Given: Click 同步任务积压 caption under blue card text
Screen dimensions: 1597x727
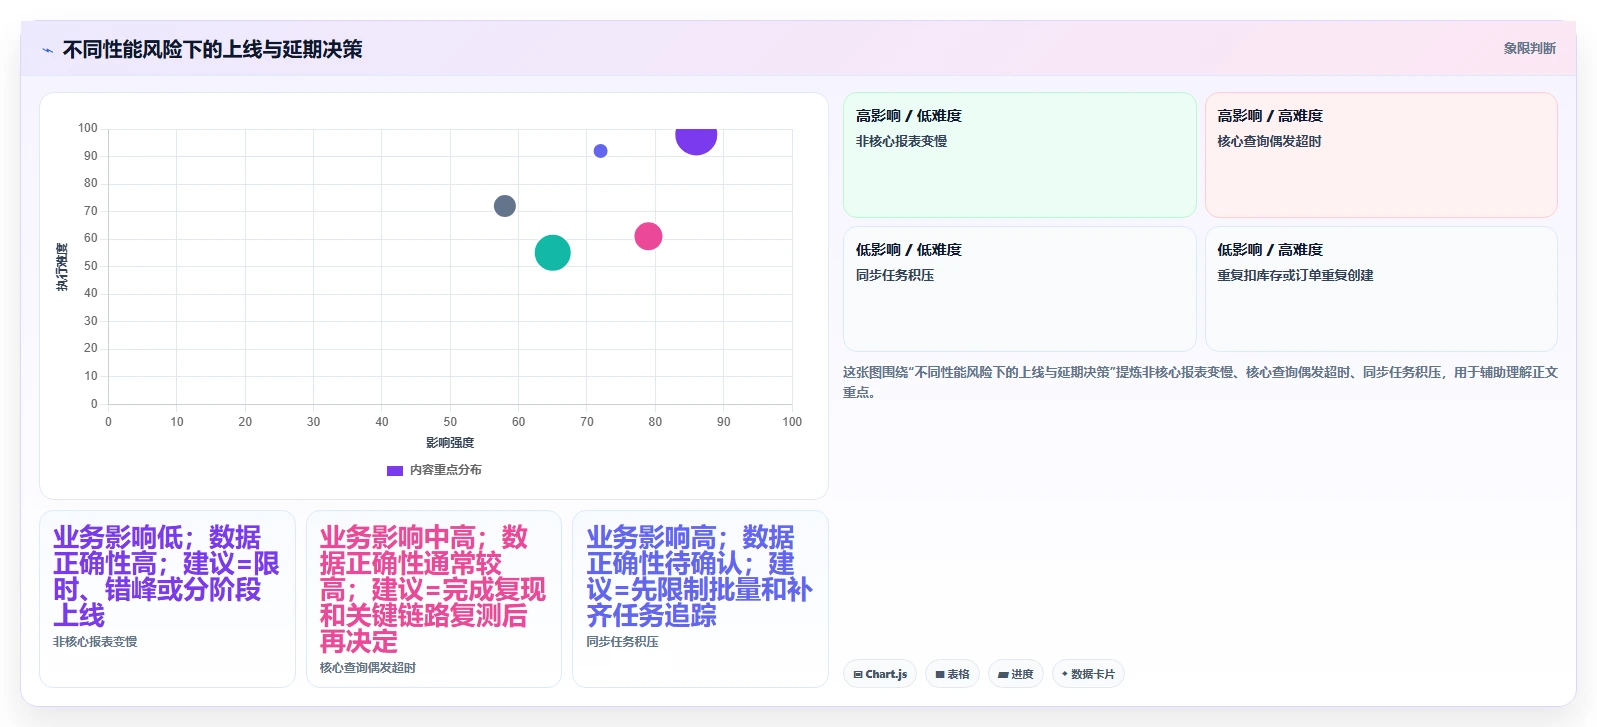Looking at the screenshot, I should (622, 642).
